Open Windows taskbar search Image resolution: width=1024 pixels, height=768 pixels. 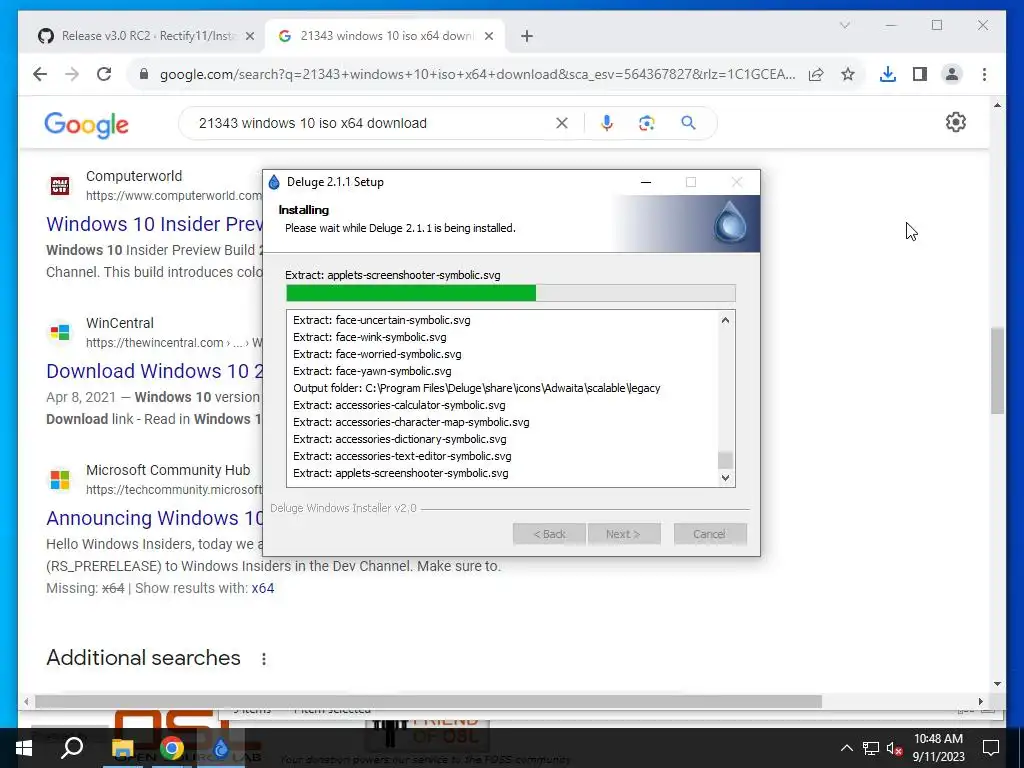tap(72, 748)
